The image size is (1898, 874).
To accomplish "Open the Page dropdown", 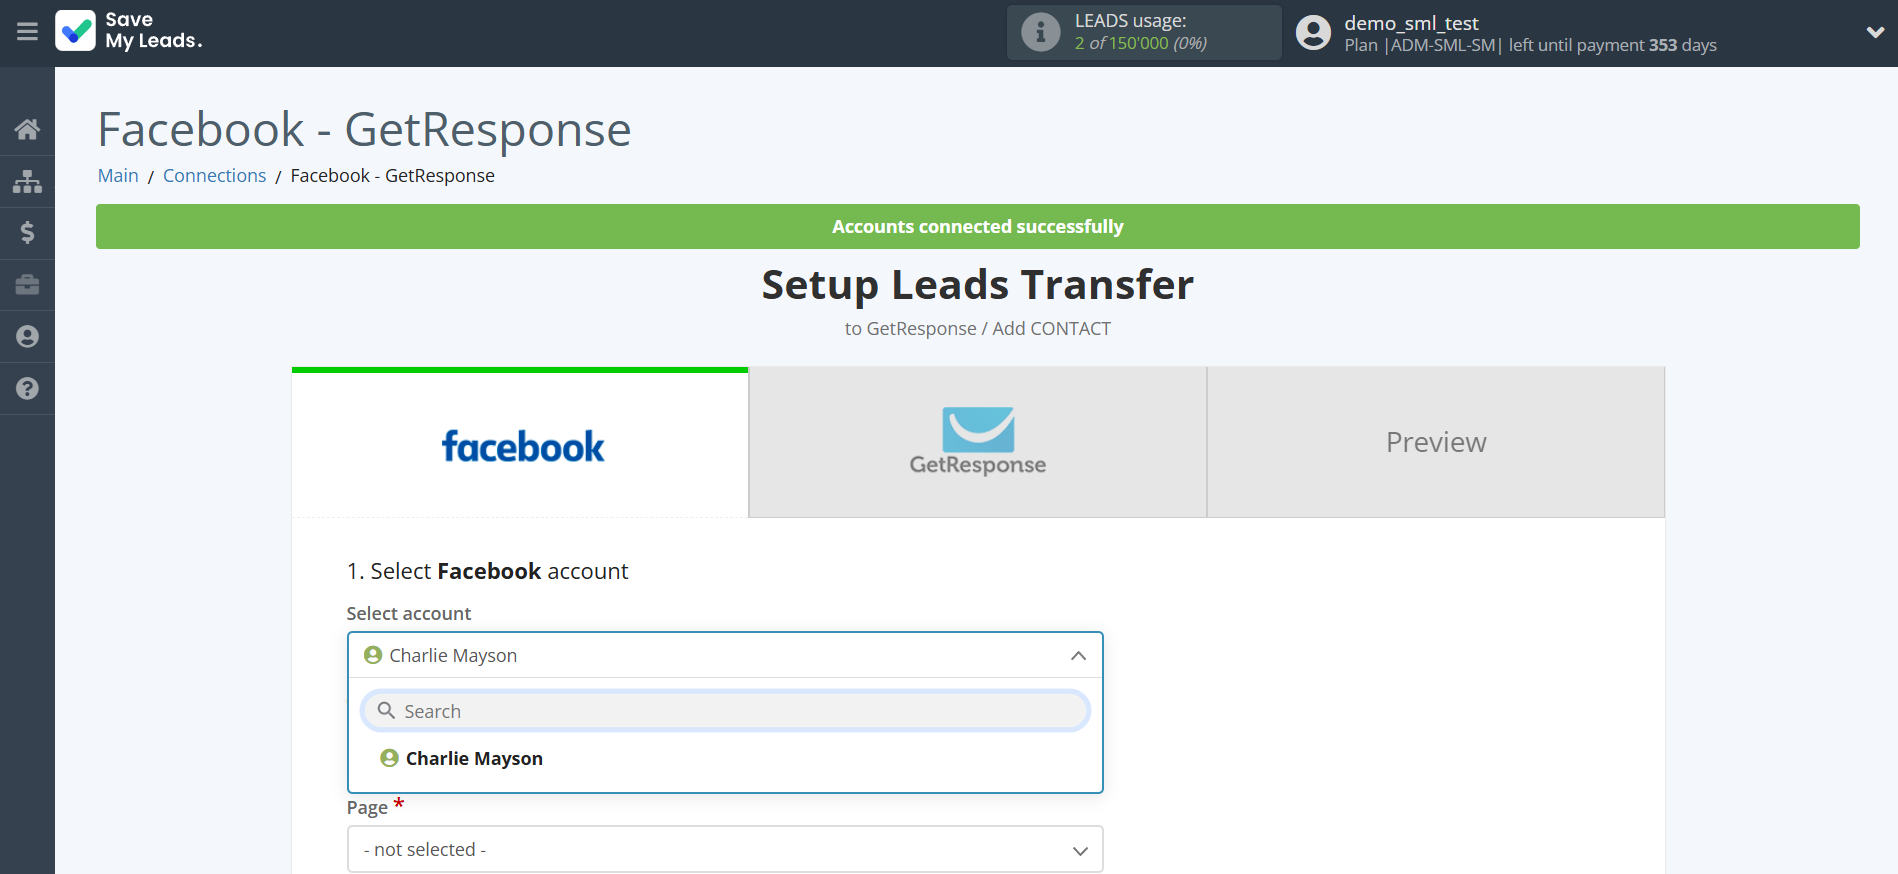I will coord(725,849).
